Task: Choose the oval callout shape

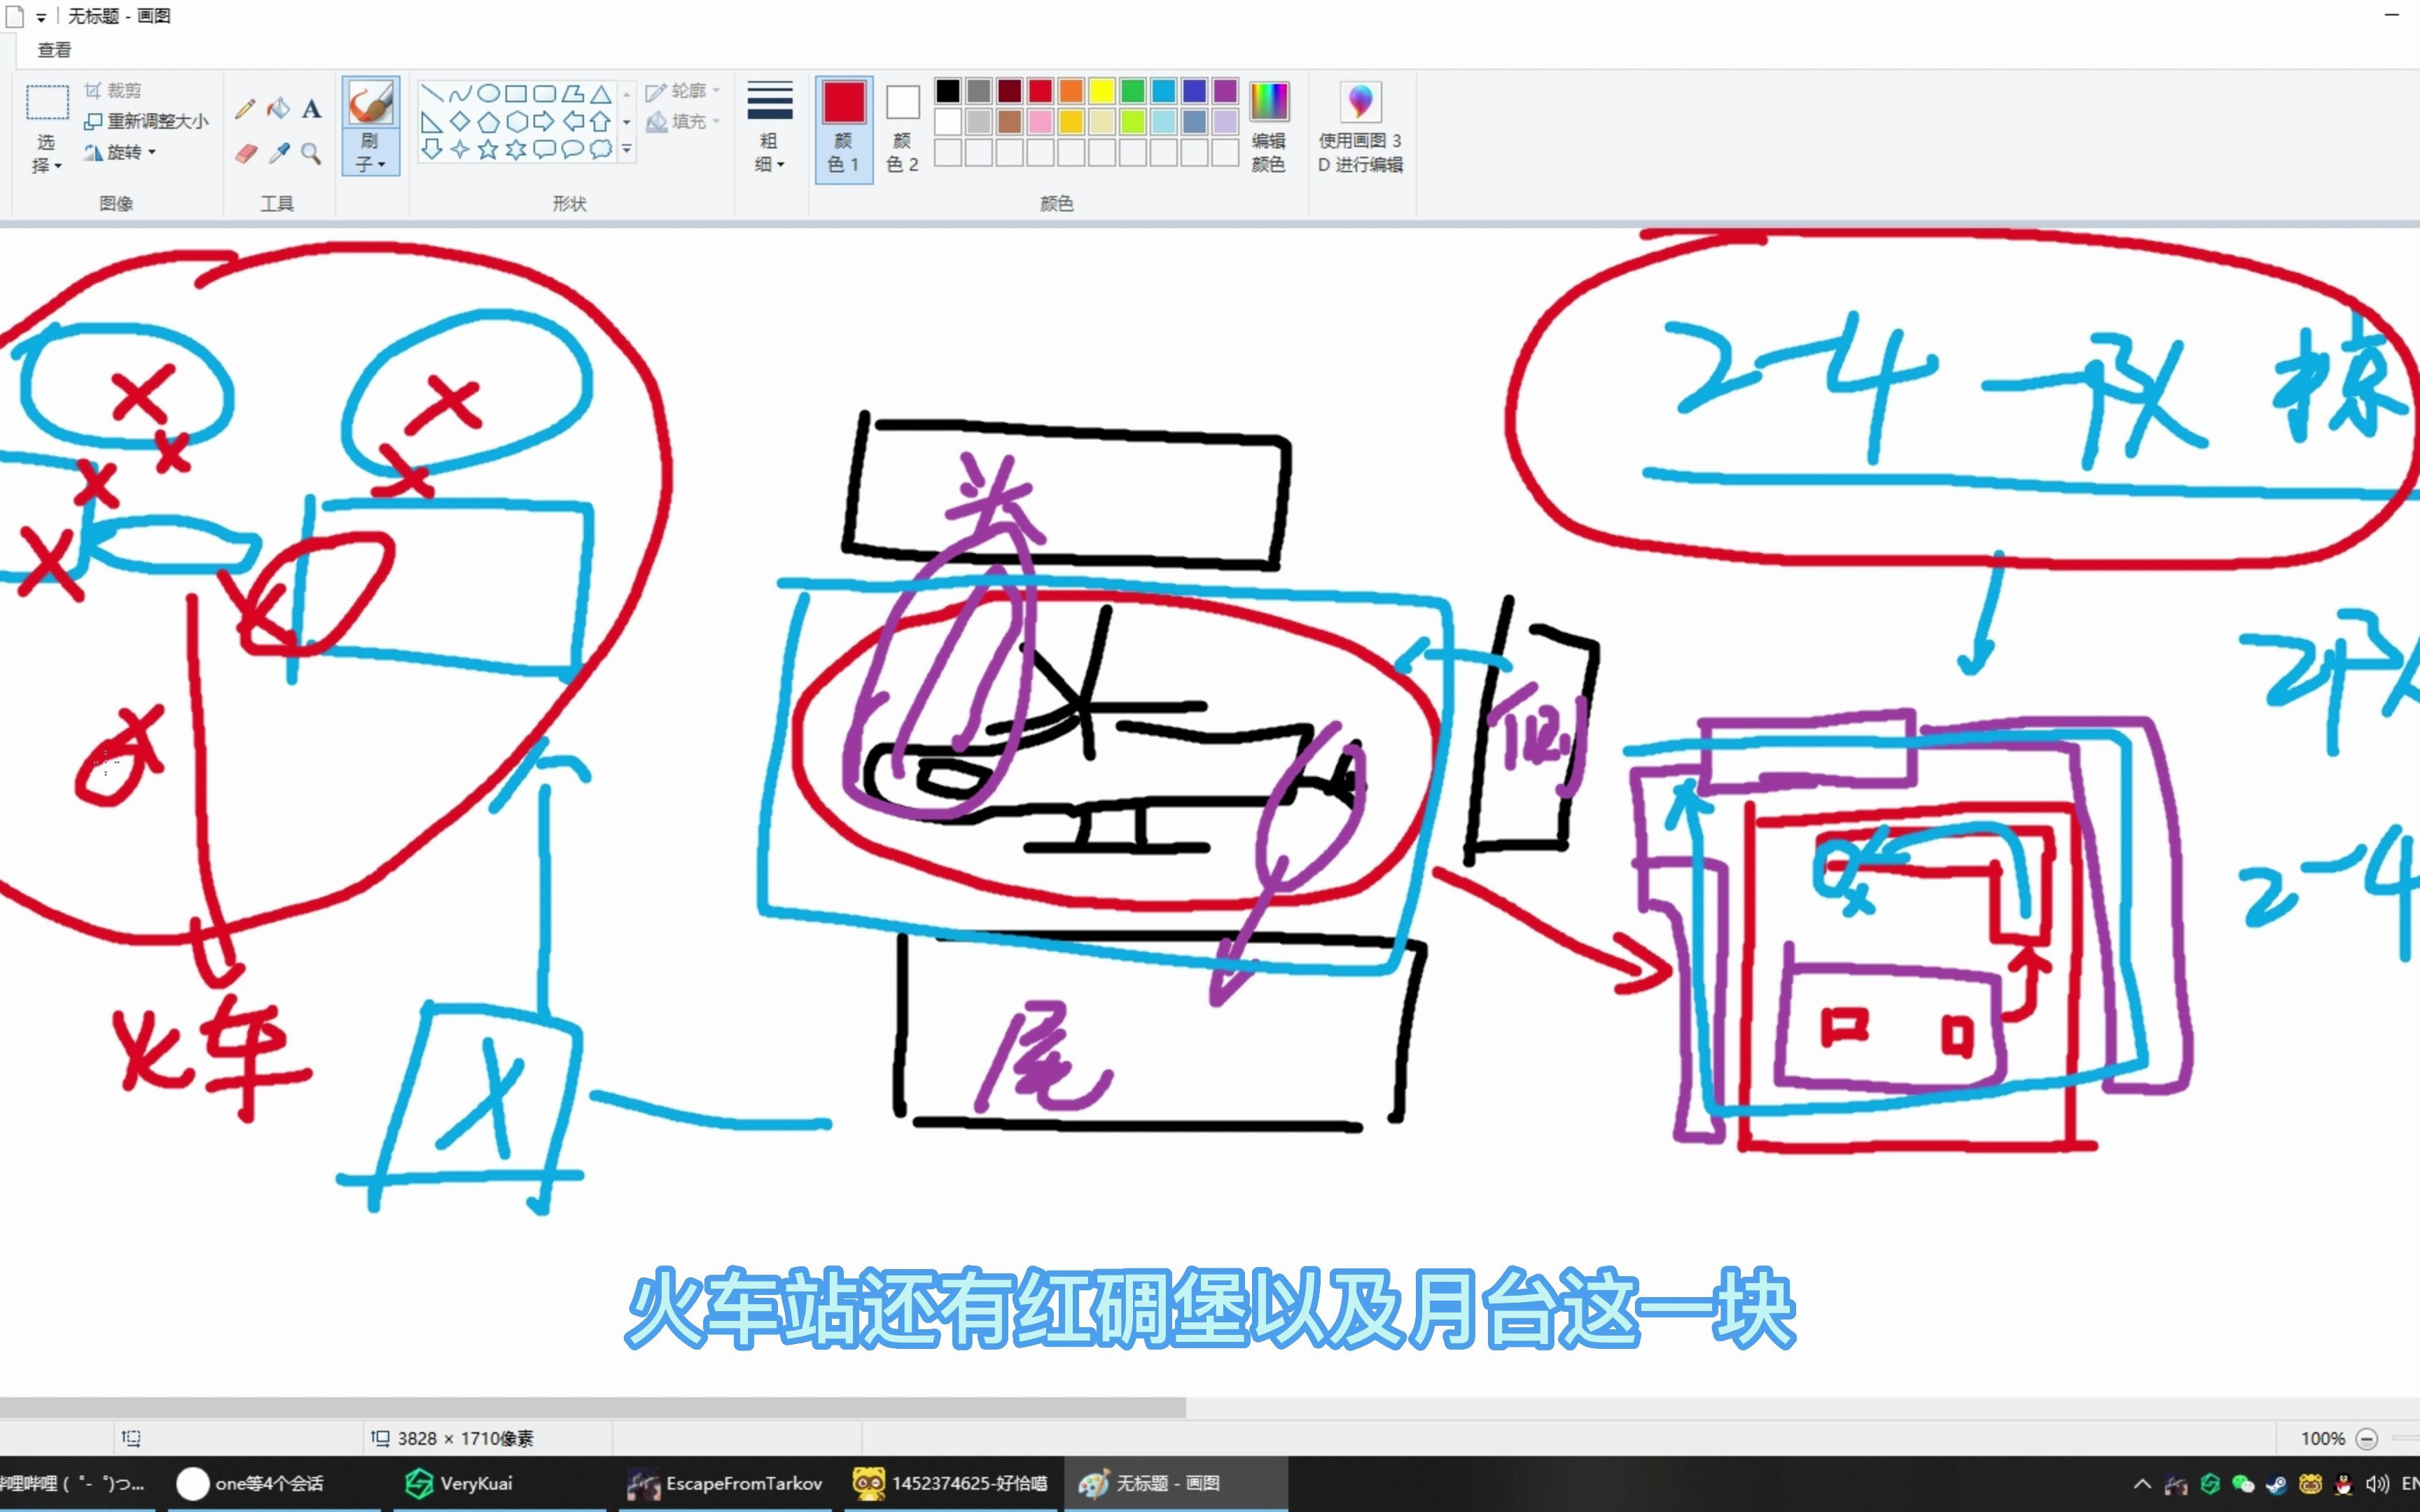Action: click(x=572, y=149)
